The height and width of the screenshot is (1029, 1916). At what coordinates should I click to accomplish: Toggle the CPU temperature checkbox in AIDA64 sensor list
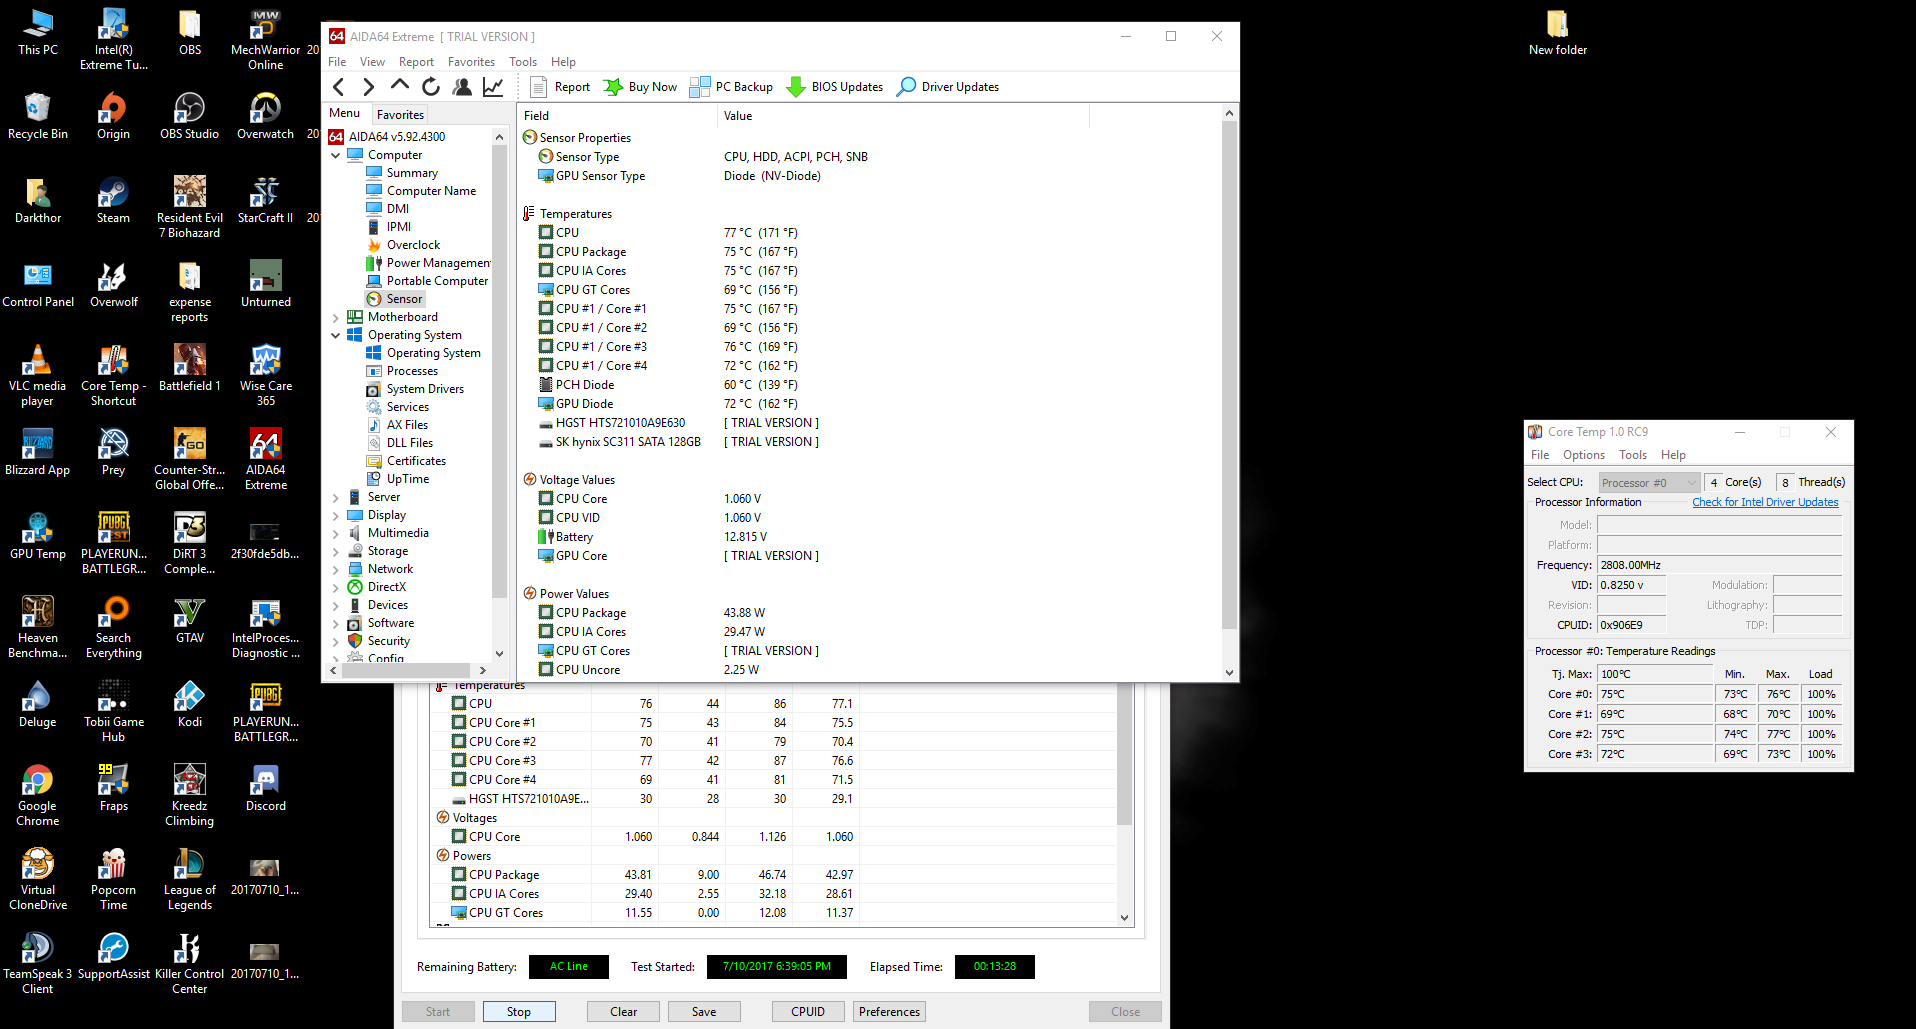(546, 232)
